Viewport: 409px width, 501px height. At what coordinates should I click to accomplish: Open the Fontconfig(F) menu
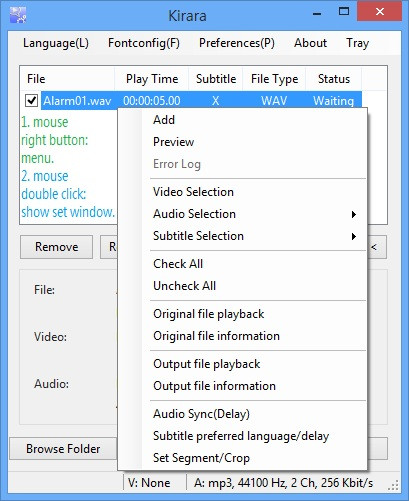click(x=144, y=43)
